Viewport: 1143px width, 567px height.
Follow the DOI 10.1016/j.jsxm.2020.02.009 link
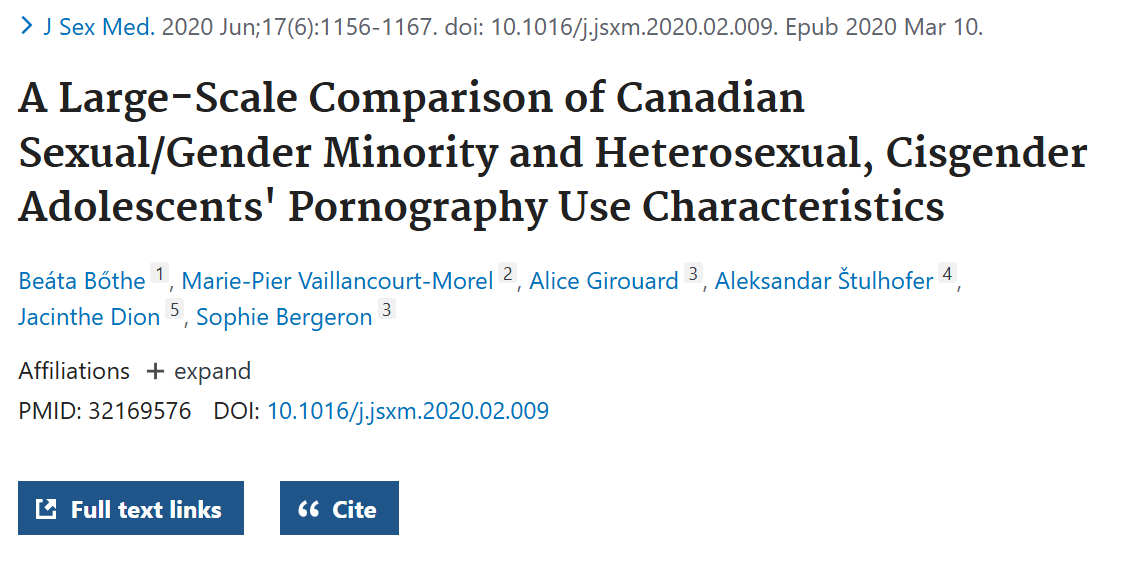click(x=408, y=411)
